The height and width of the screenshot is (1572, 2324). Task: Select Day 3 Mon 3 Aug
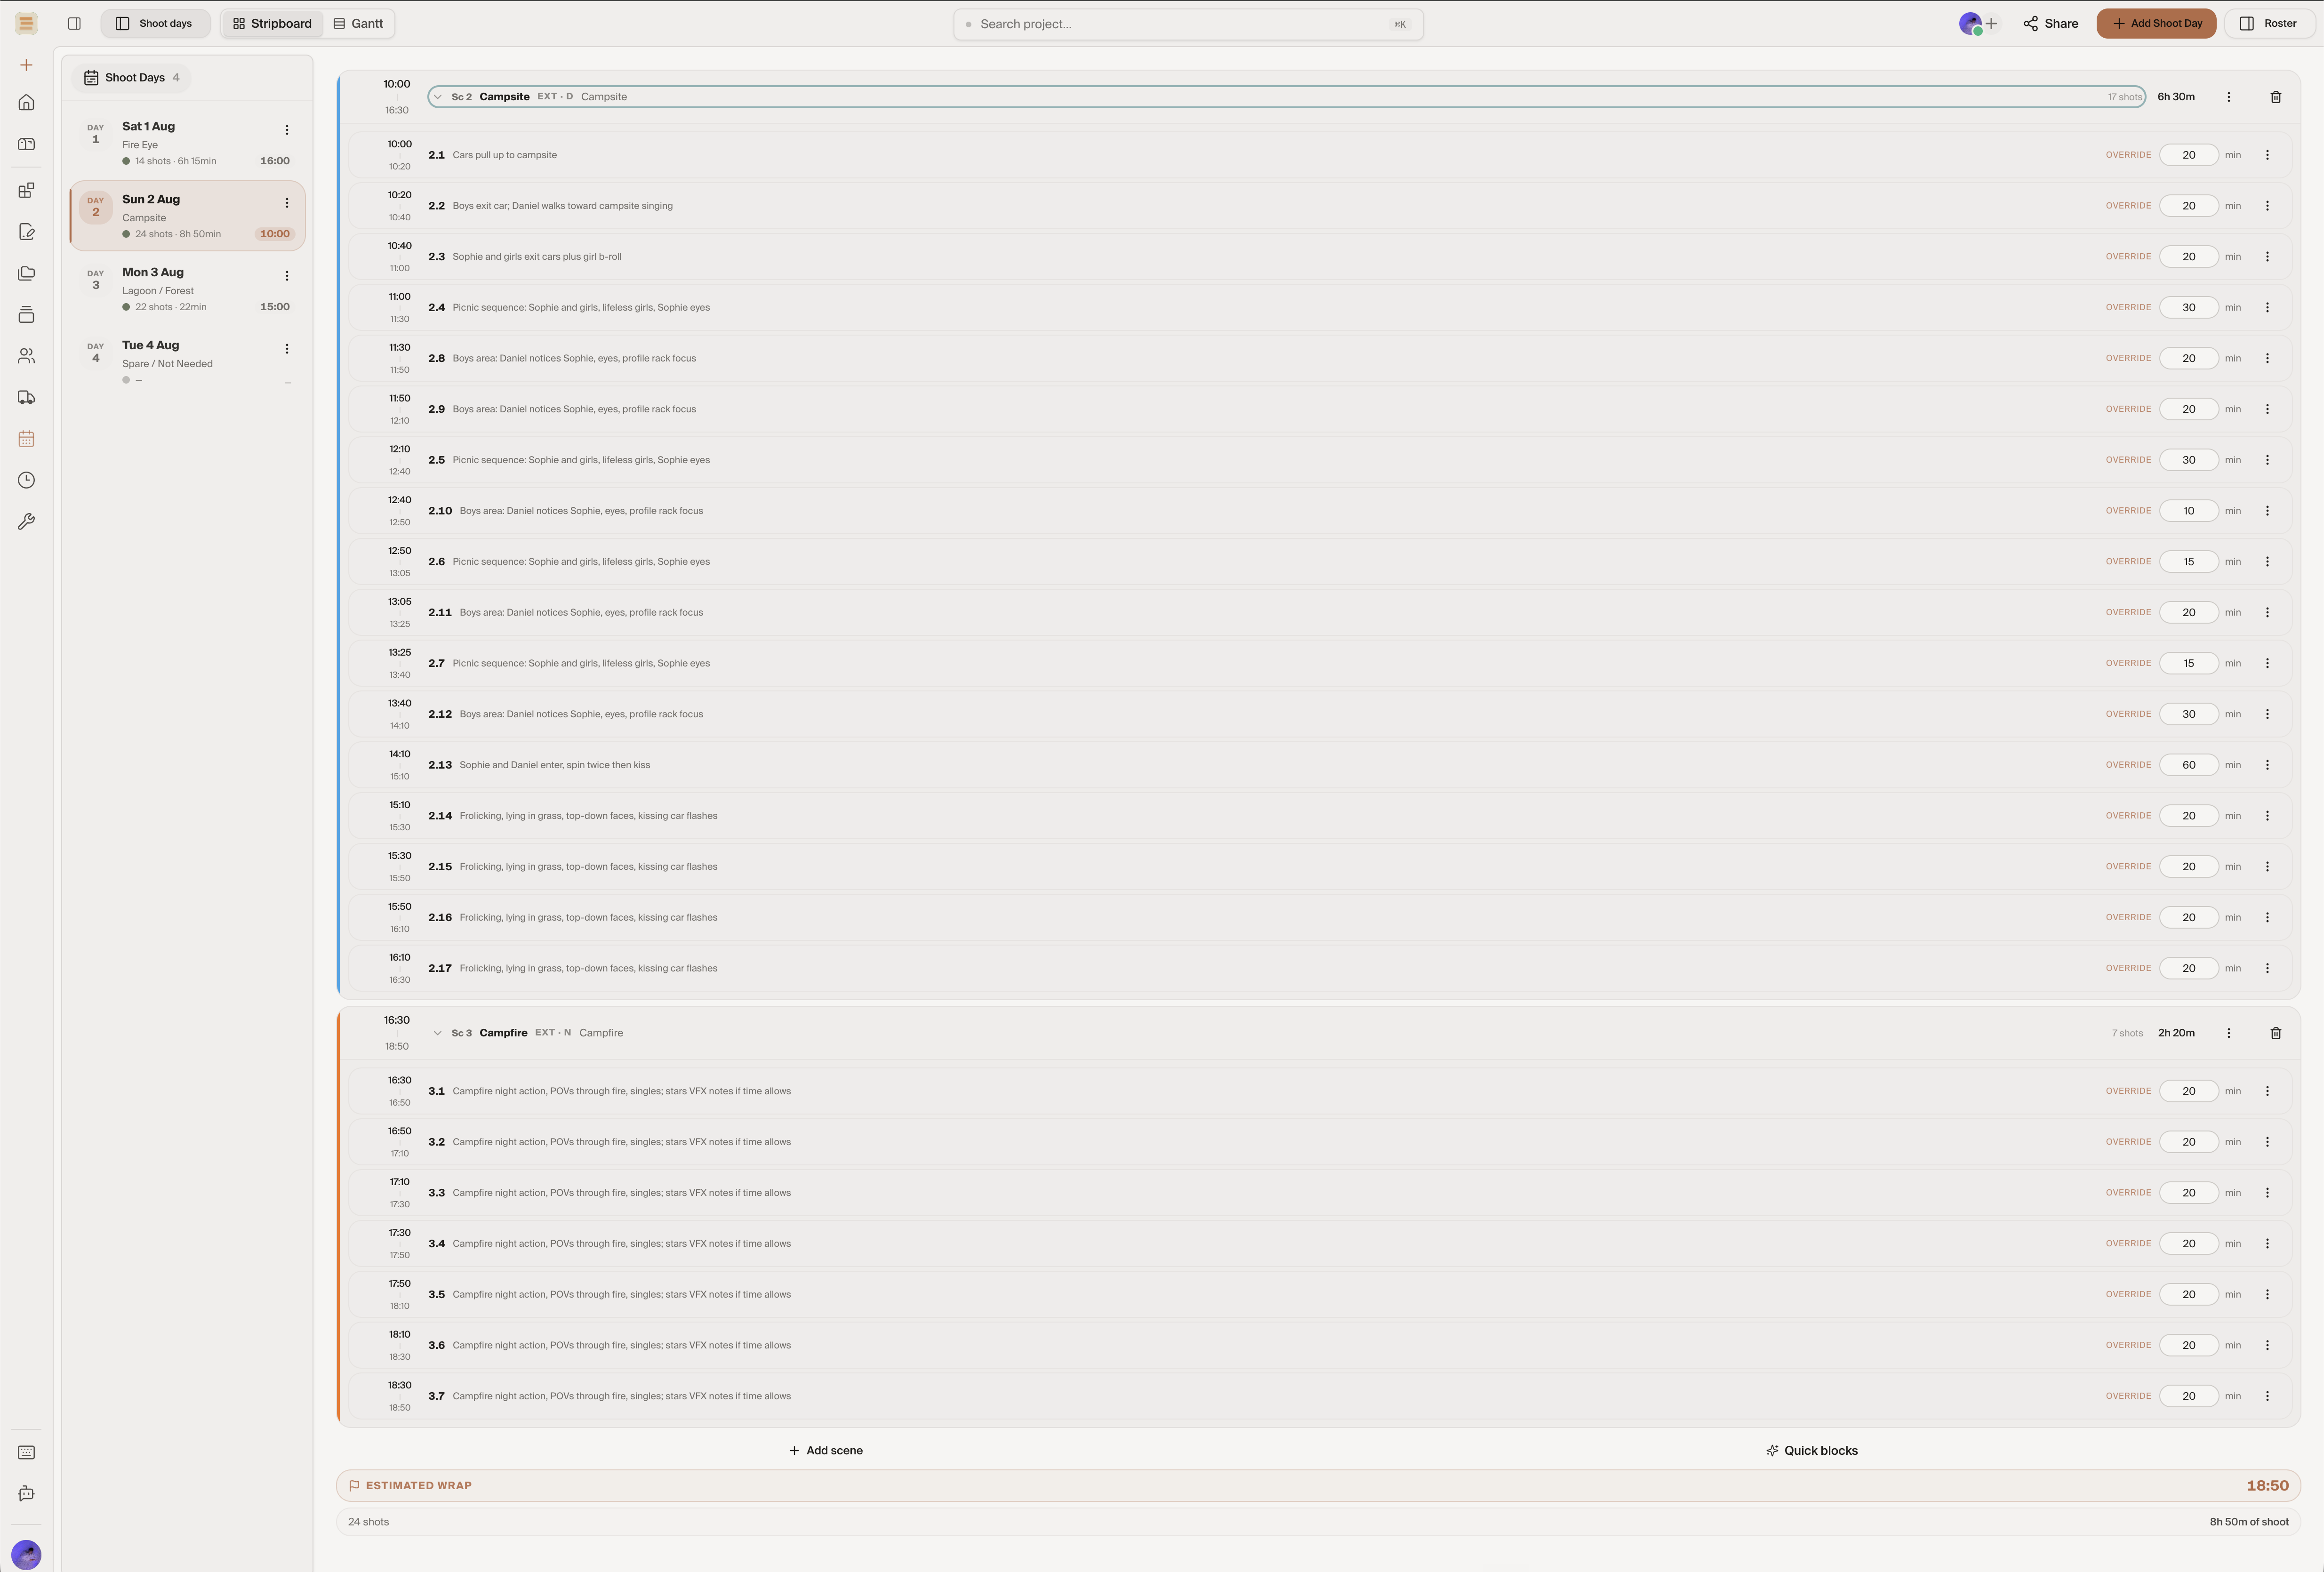pos(187,288)
